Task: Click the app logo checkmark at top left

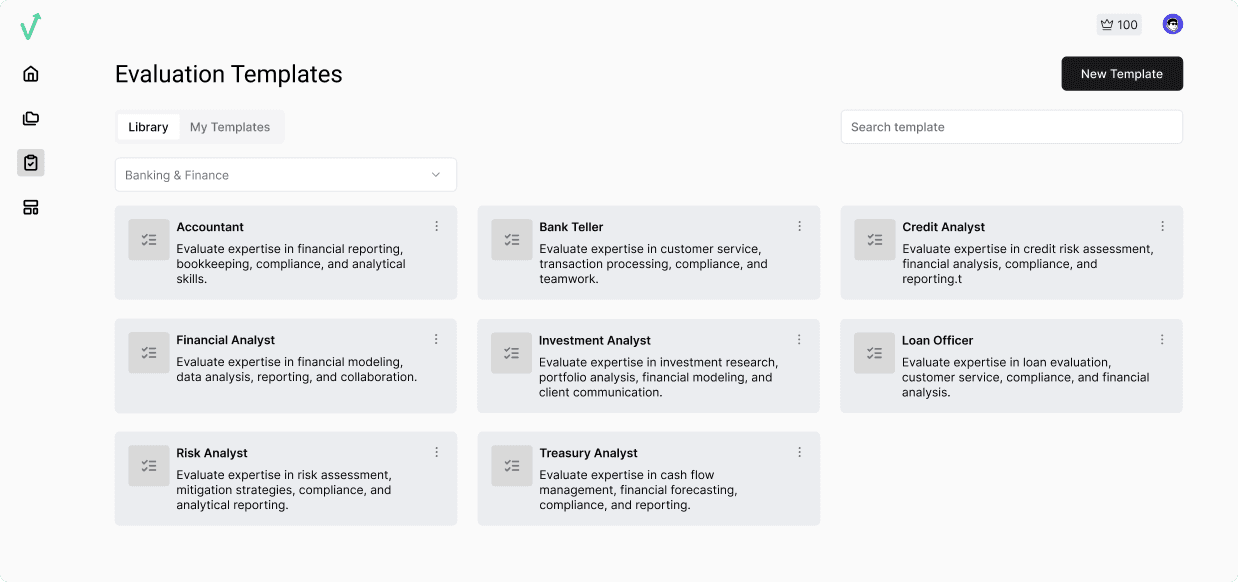Action: 31,26
